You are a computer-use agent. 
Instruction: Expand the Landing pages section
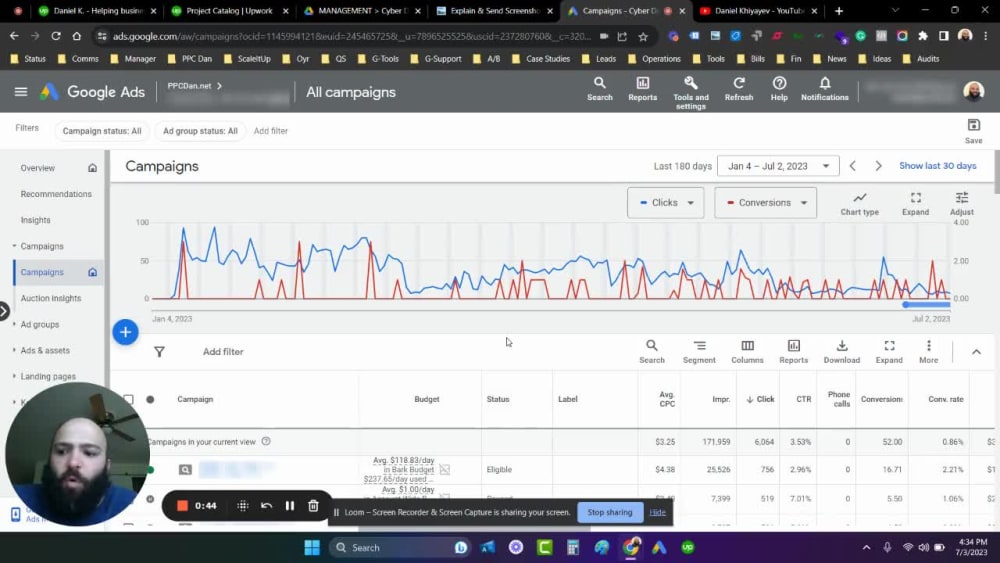(14, 376)
